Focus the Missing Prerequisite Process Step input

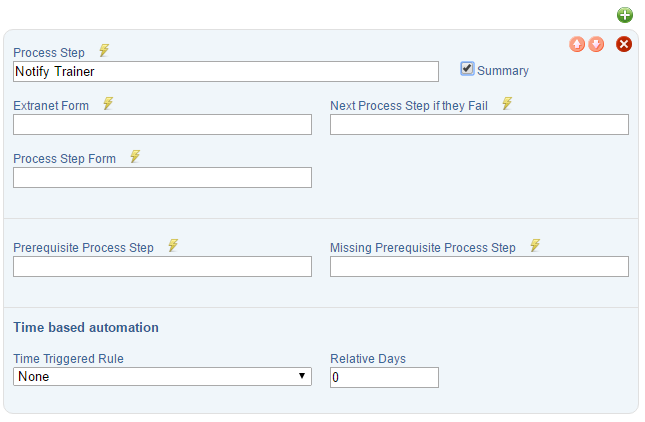click(x=479, y=267)
